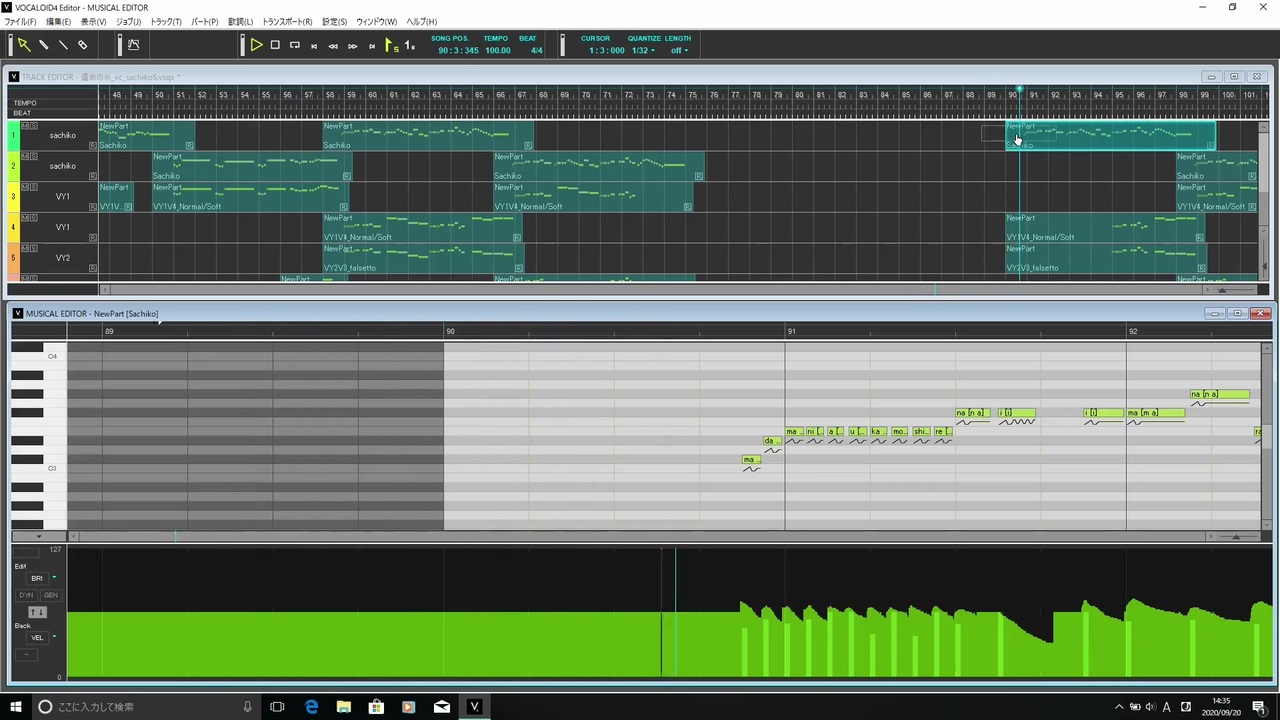Image resolution: width=1280 pixels, height=720 pixels.
Task: Click the R render icon on track 5
Action: [93, 268]
